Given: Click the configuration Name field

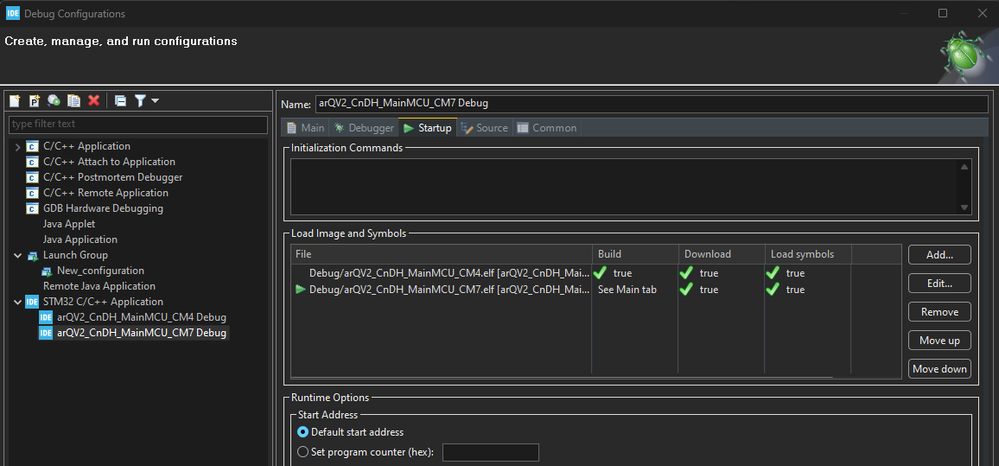Looking at the screenshot, I should tap(651, 103).
